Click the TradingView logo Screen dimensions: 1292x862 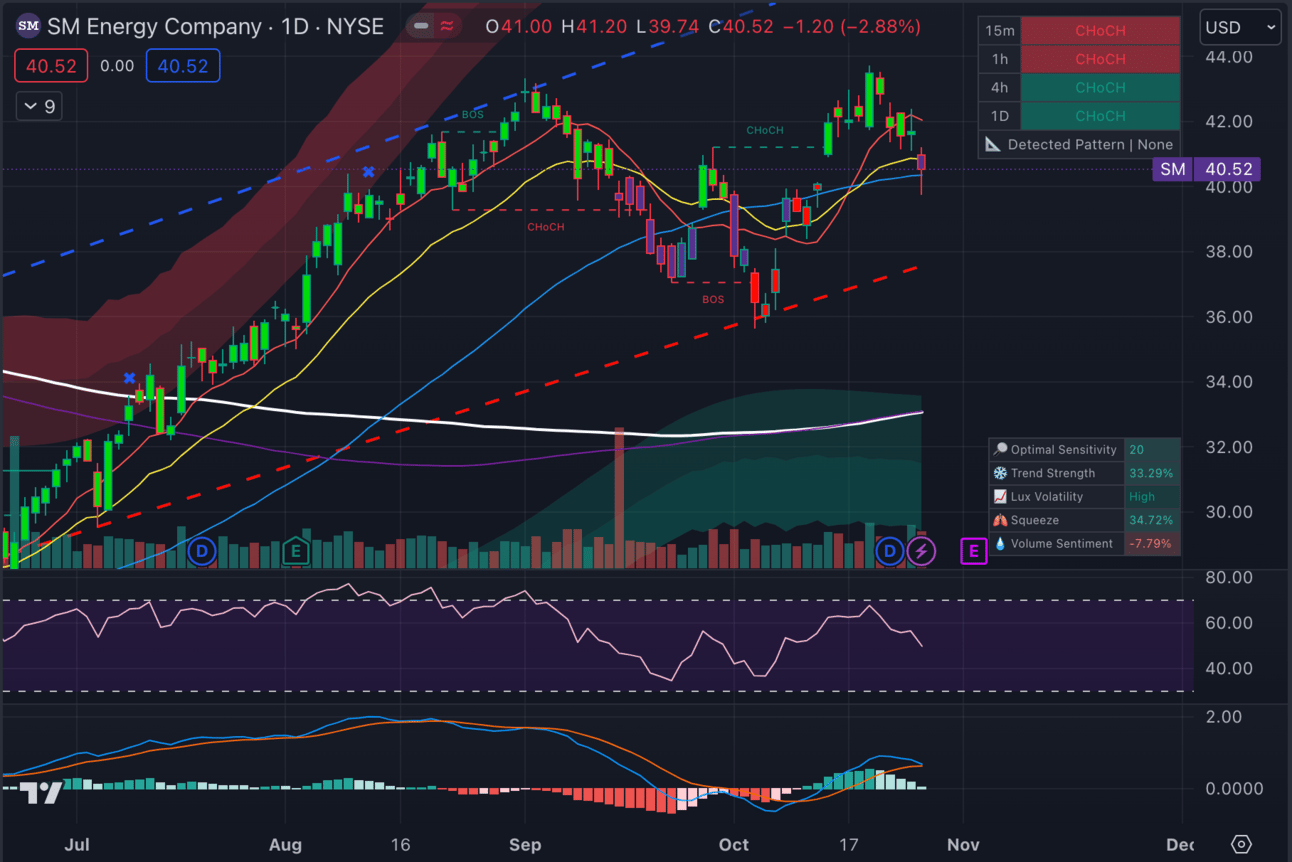pyautogui.click(x=42, y=793)
